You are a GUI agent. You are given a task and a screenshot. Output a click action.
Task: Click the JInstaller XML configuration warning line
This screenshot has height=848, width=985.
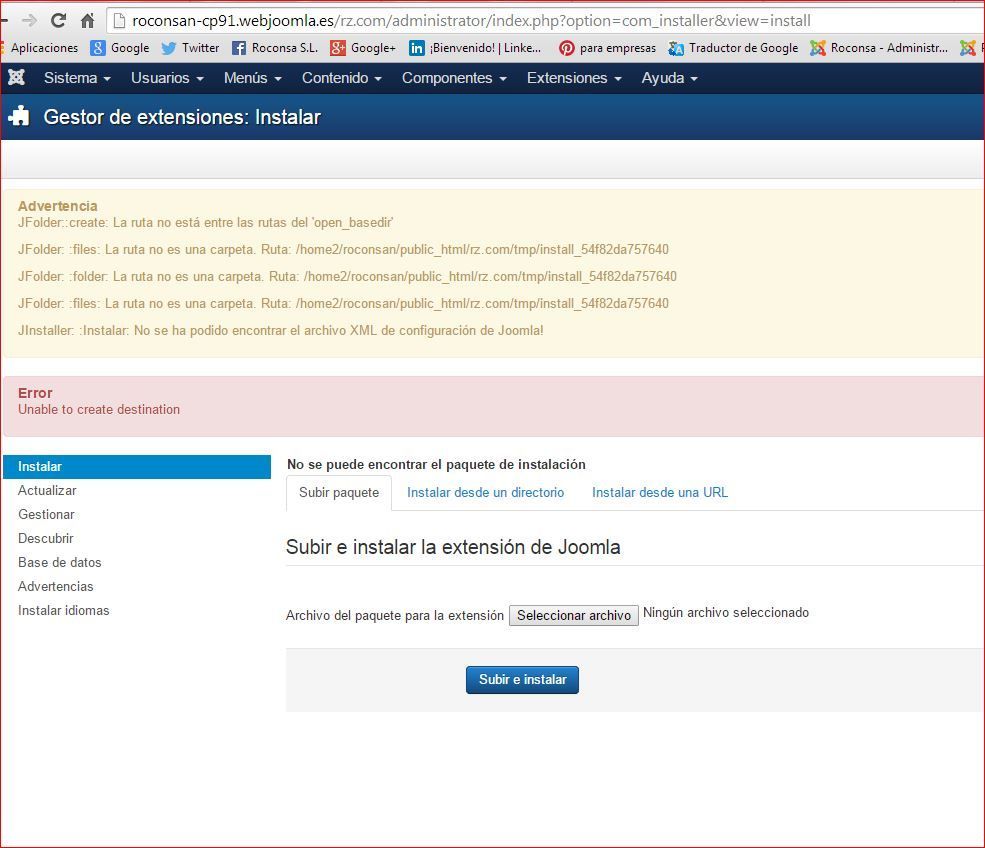[281, 330]
